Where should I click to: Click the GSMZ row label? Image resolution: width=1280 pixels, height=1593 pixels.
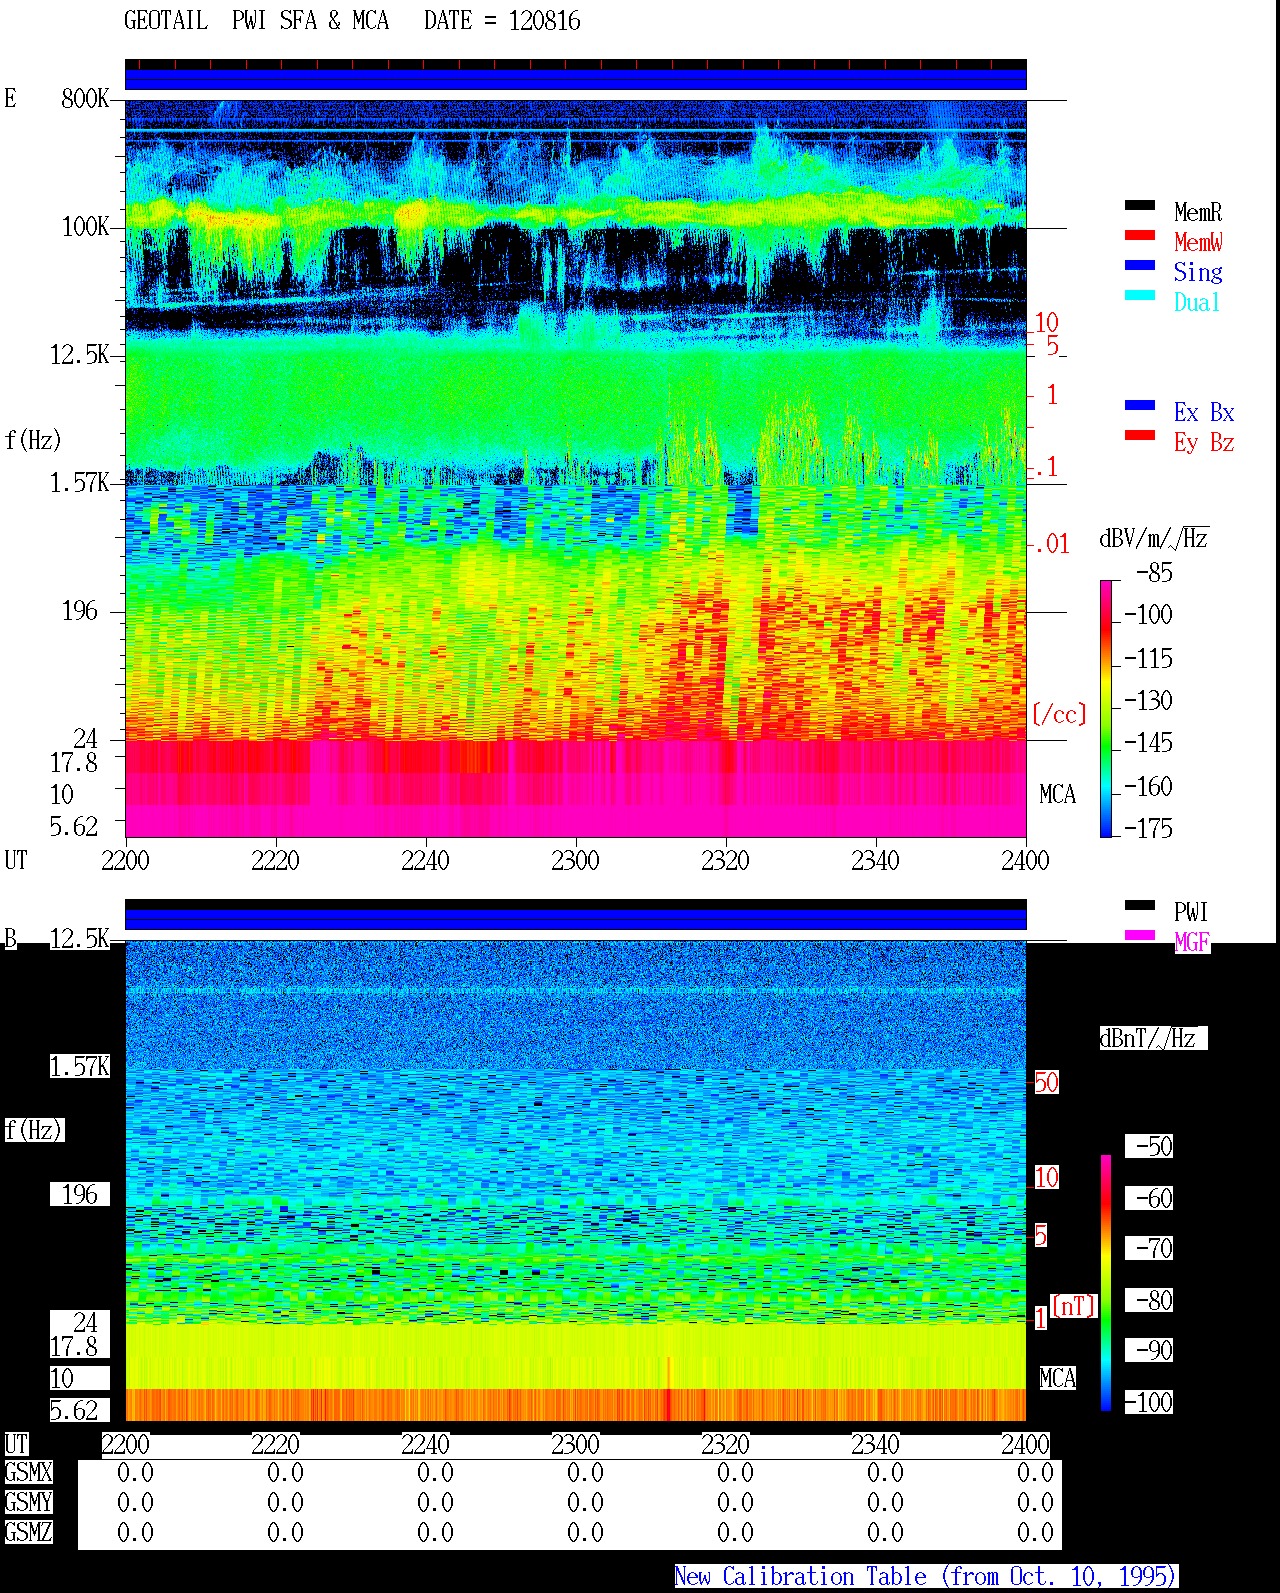coord(28,1532)
